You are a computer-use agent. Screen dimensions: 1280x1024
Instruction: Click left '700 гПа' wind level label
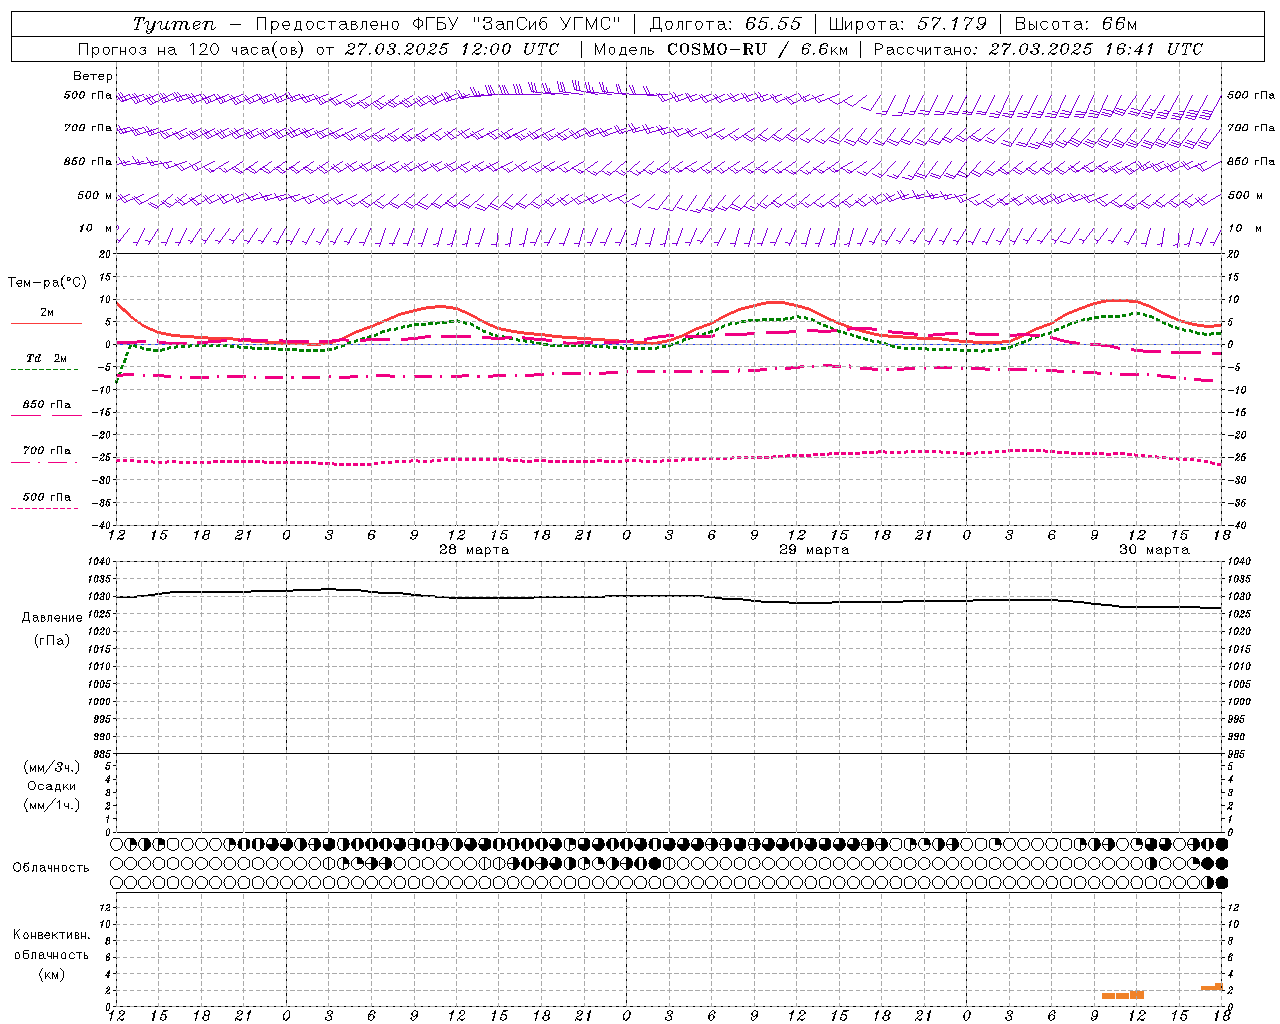coord(88,128)
